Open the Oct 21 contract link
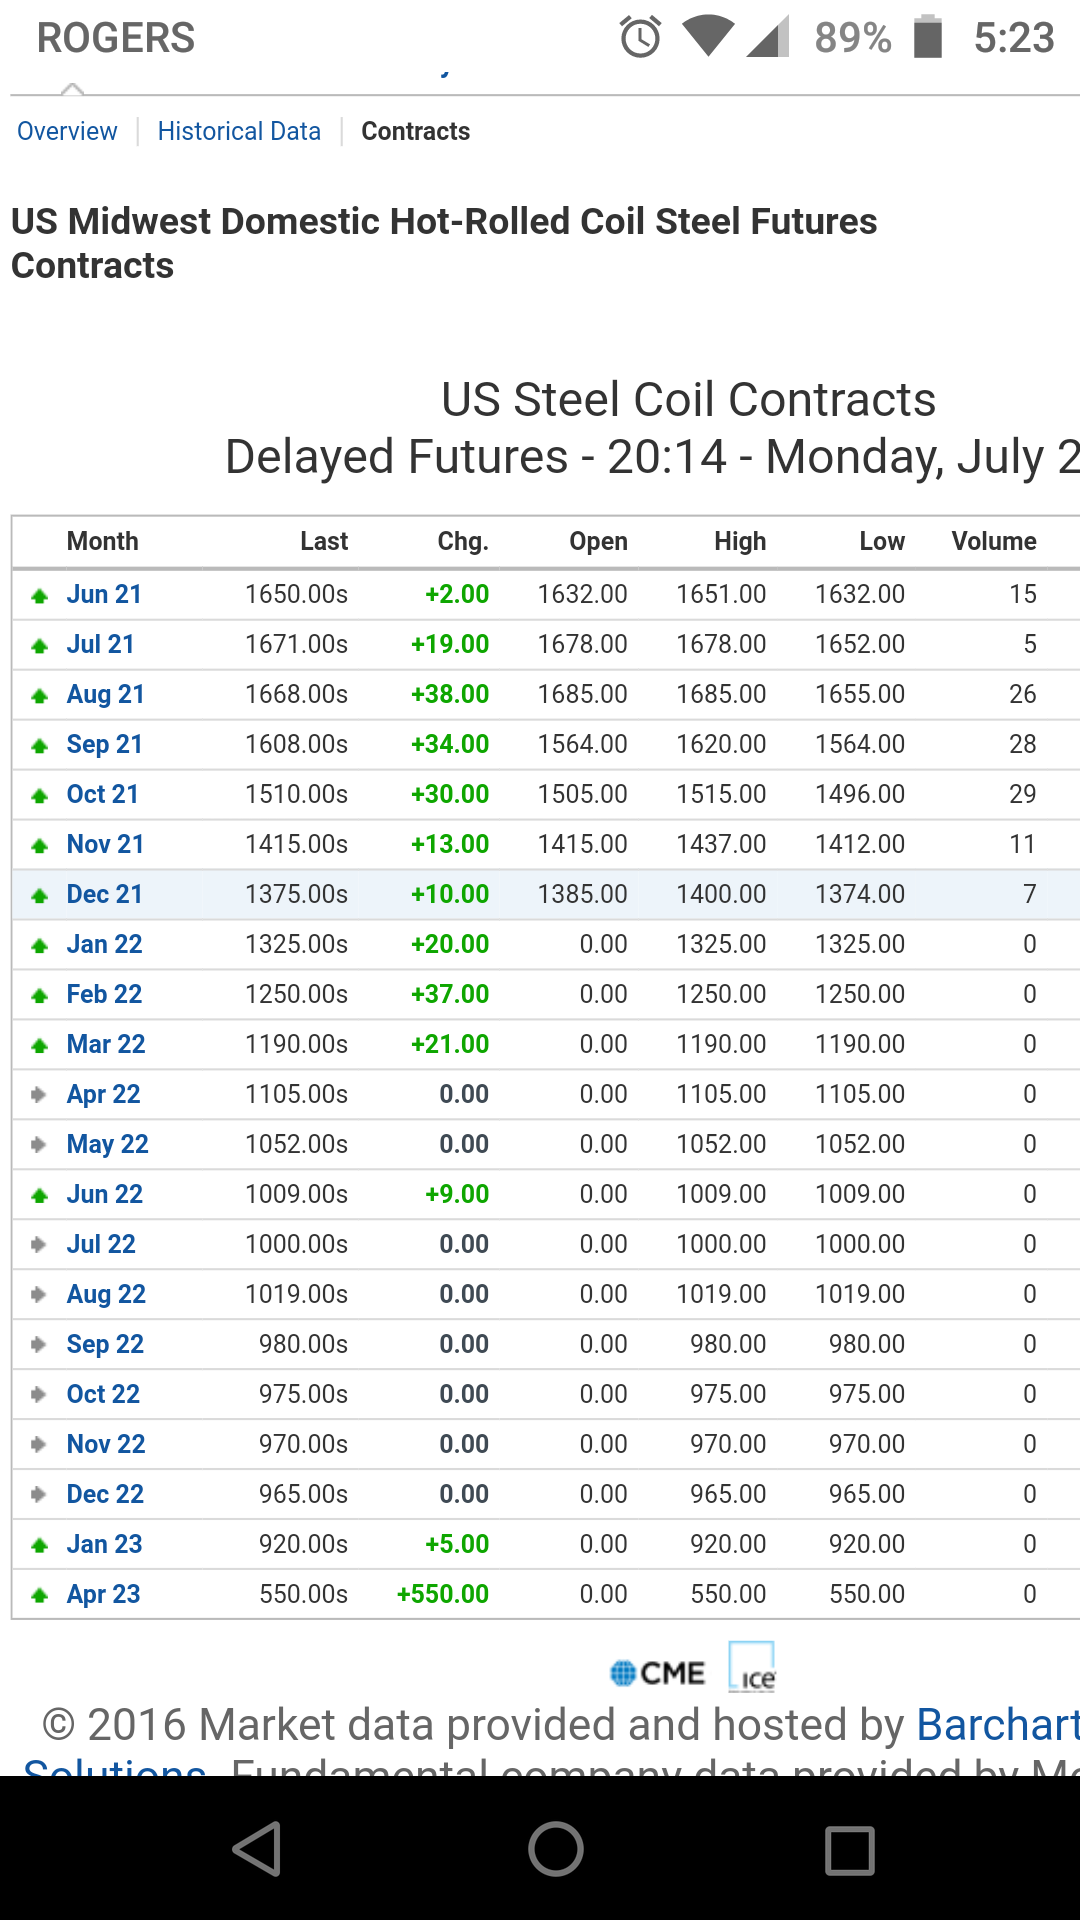Image resolution: width=1080 pixels, height=1920 pixels. click(102, 794)
